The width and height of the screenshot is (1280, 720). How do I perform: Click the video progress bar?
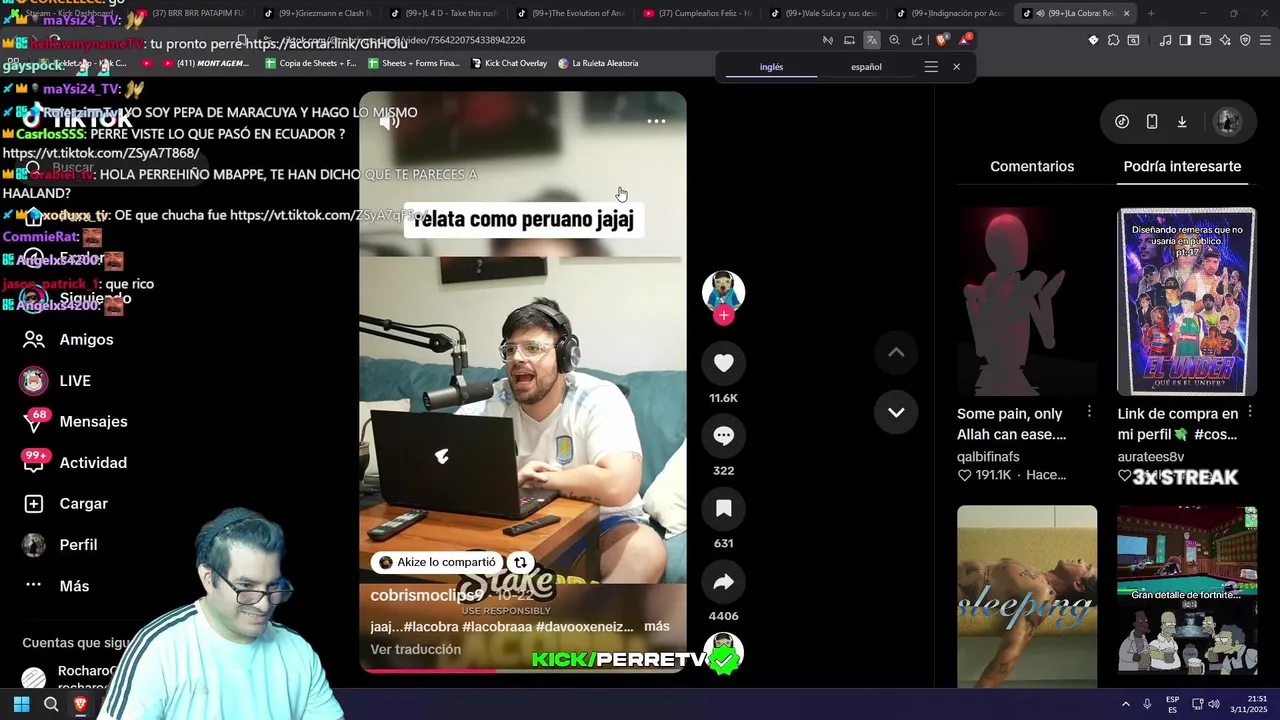pyautogui.click(x=523, y=670)
